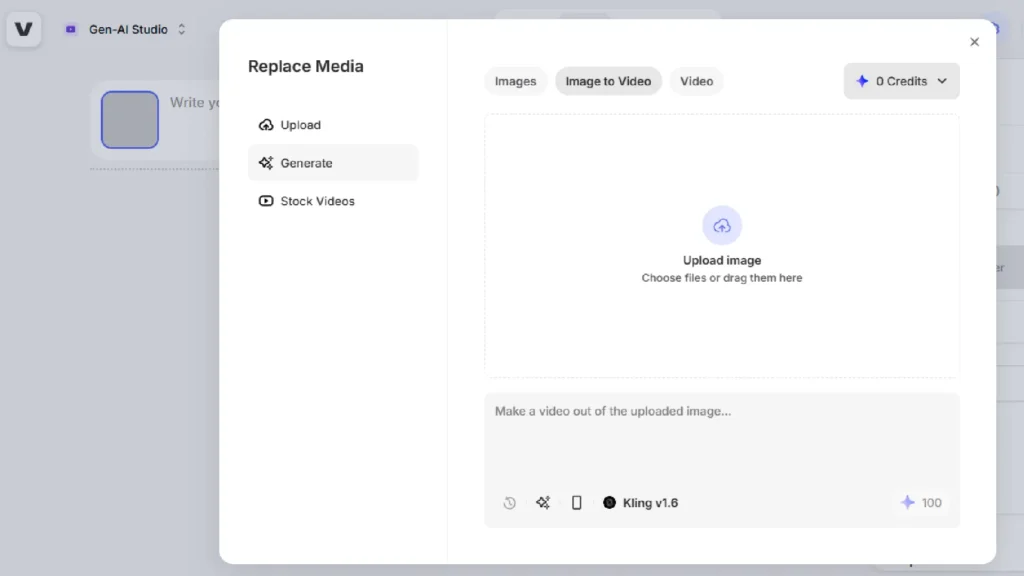Switch to the Image to Video tab
1024x576 pixels.
[608, 81]
